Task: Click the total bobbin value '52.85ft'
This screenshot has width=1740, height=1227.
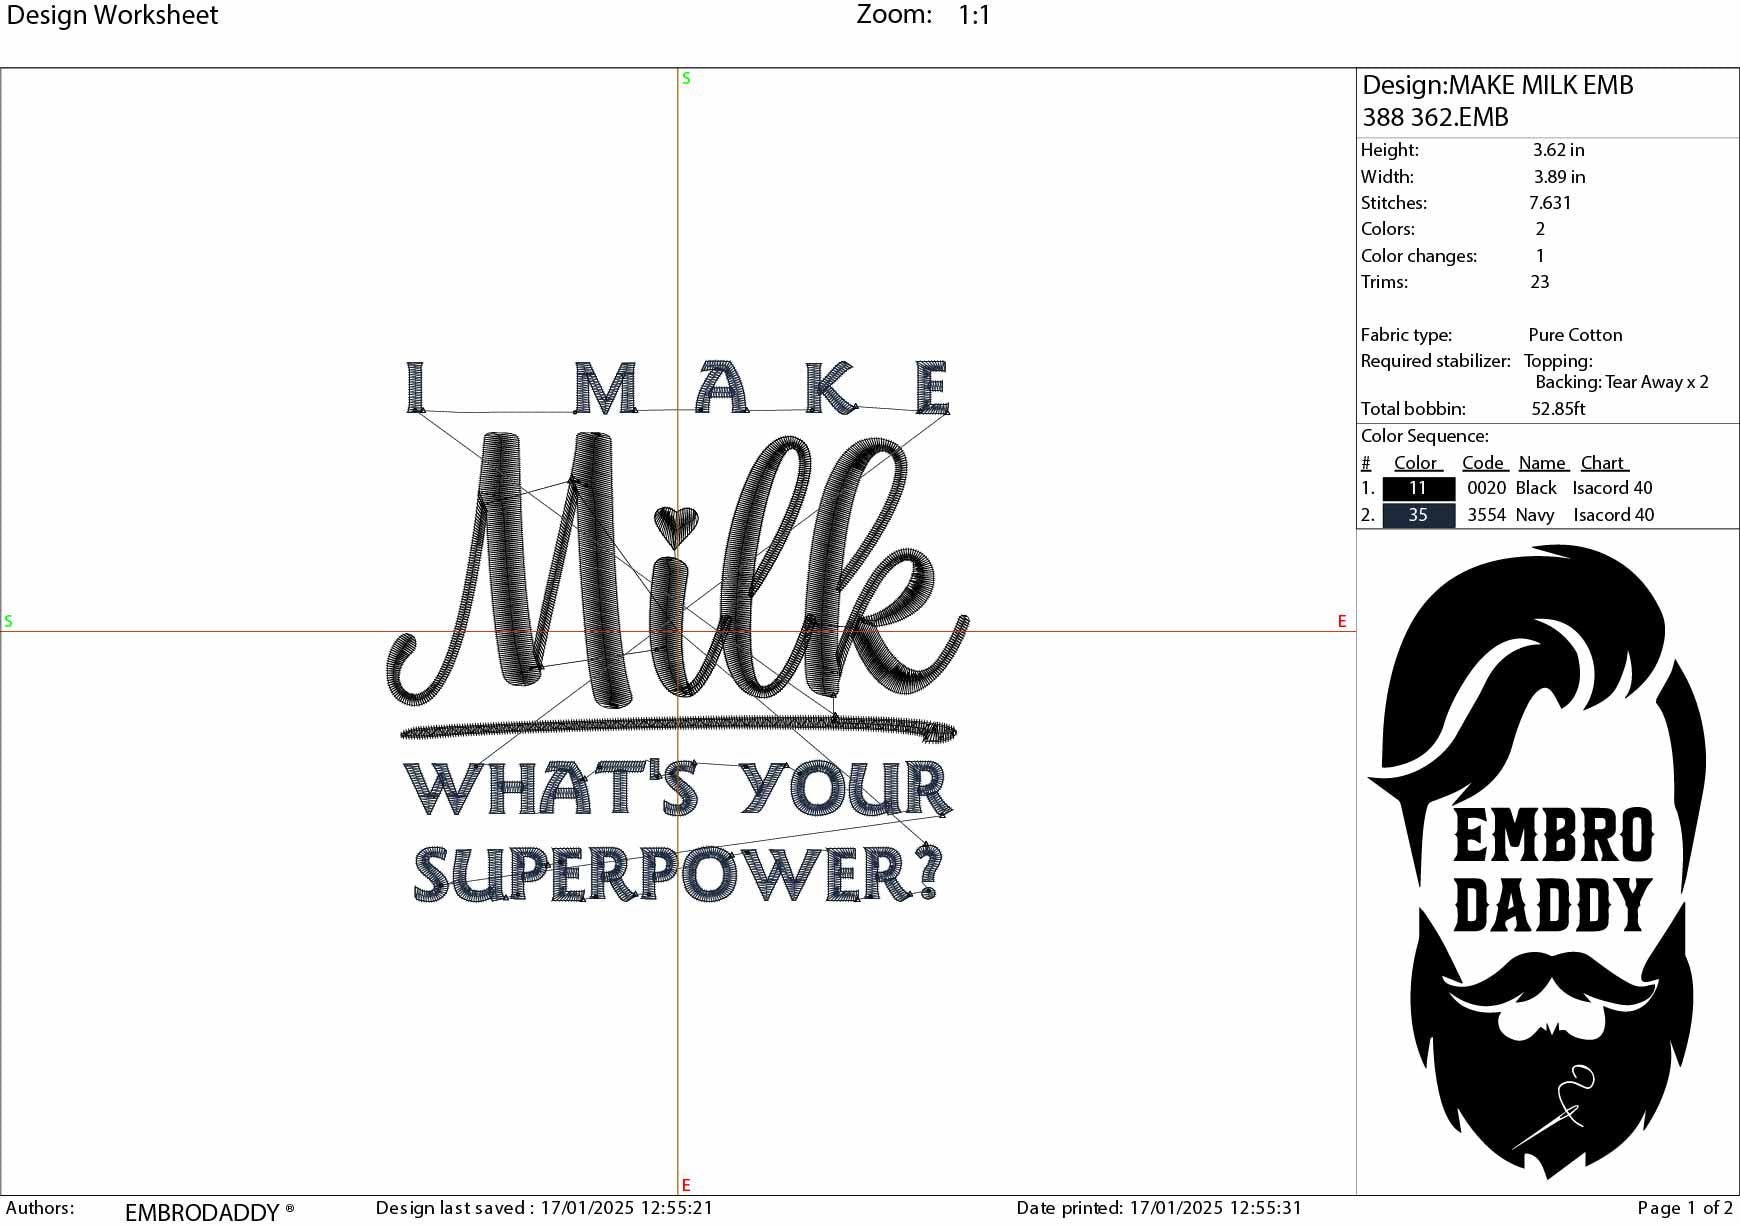Action: [x=1558, y=409]
